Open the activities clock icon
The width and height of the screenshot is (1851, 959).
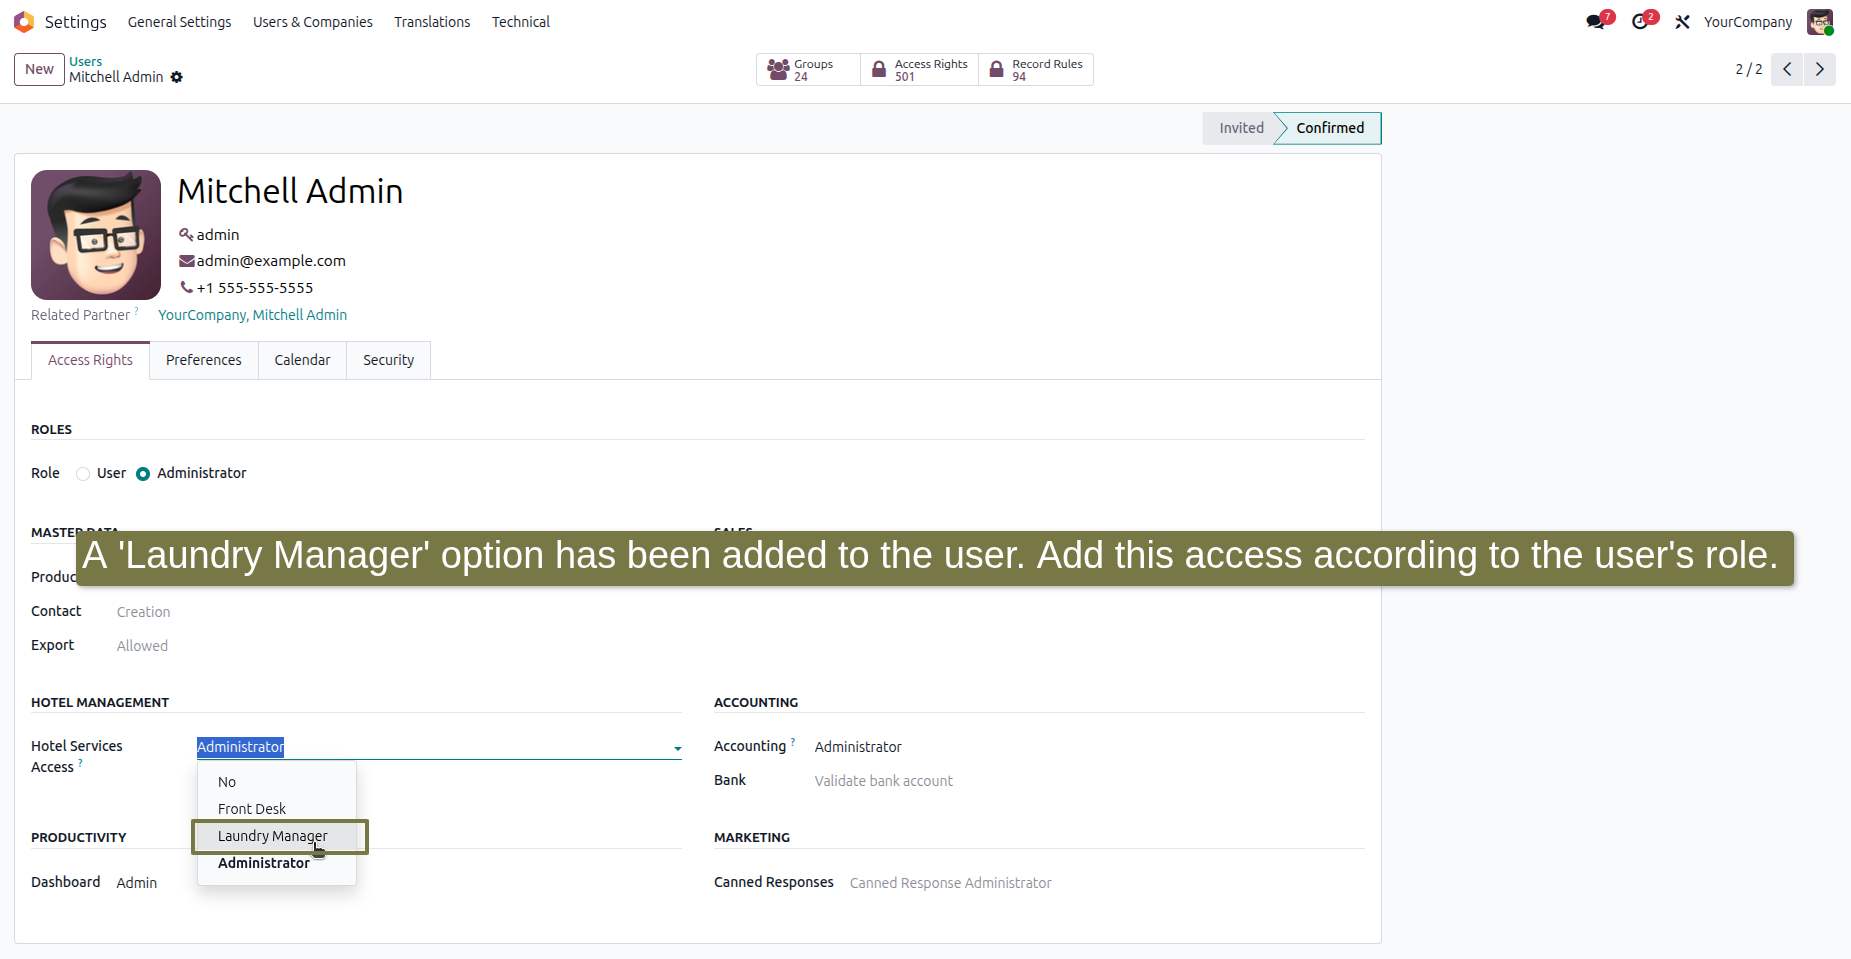pyautogui.click(x=1640, y=22)
